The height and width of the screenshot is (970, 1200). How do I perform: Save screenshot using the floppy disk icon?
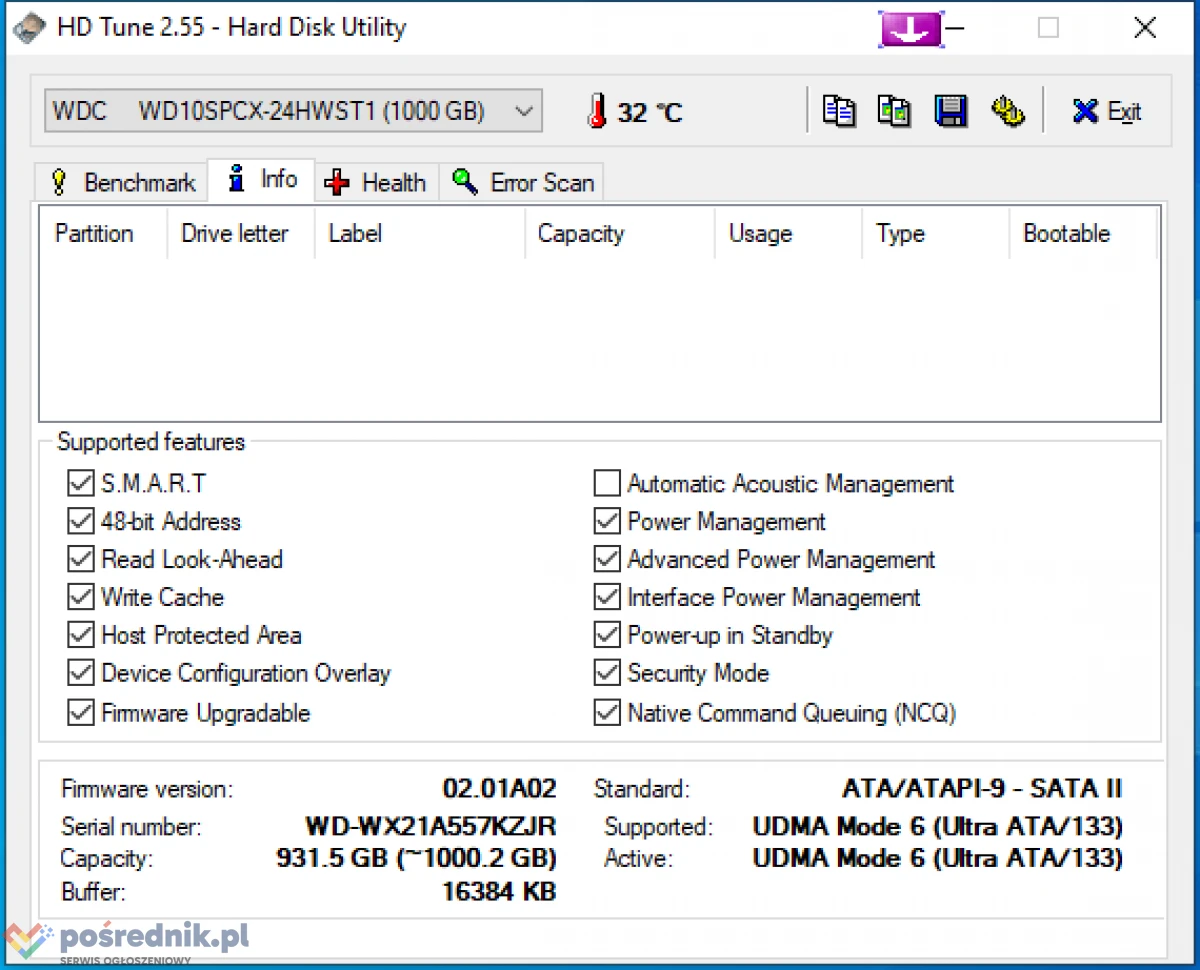(x=950, y=111)
